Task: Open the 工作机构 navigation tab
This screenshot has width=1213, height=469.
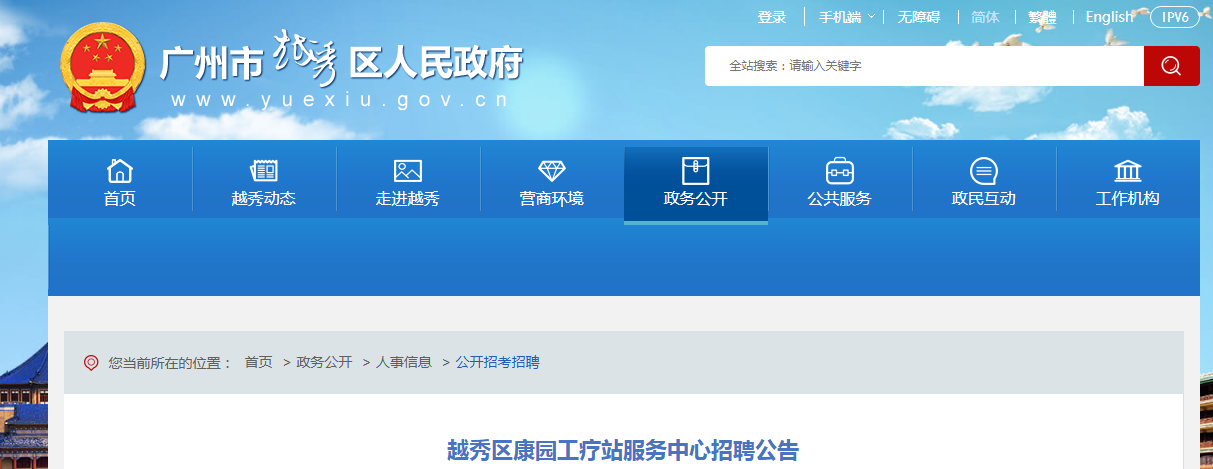Action: tap(1128, 180)
